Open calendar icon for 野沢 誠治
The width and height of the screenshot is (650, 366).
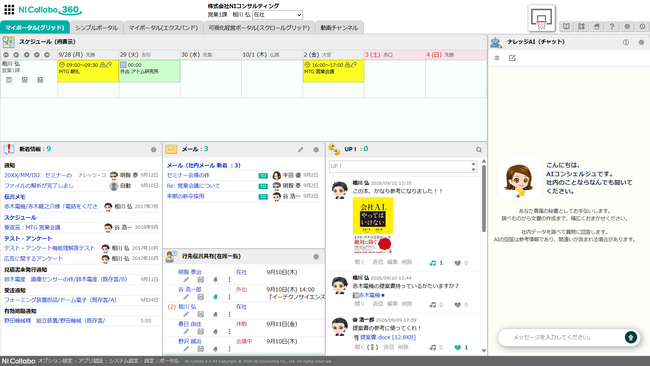pos(200,349)
